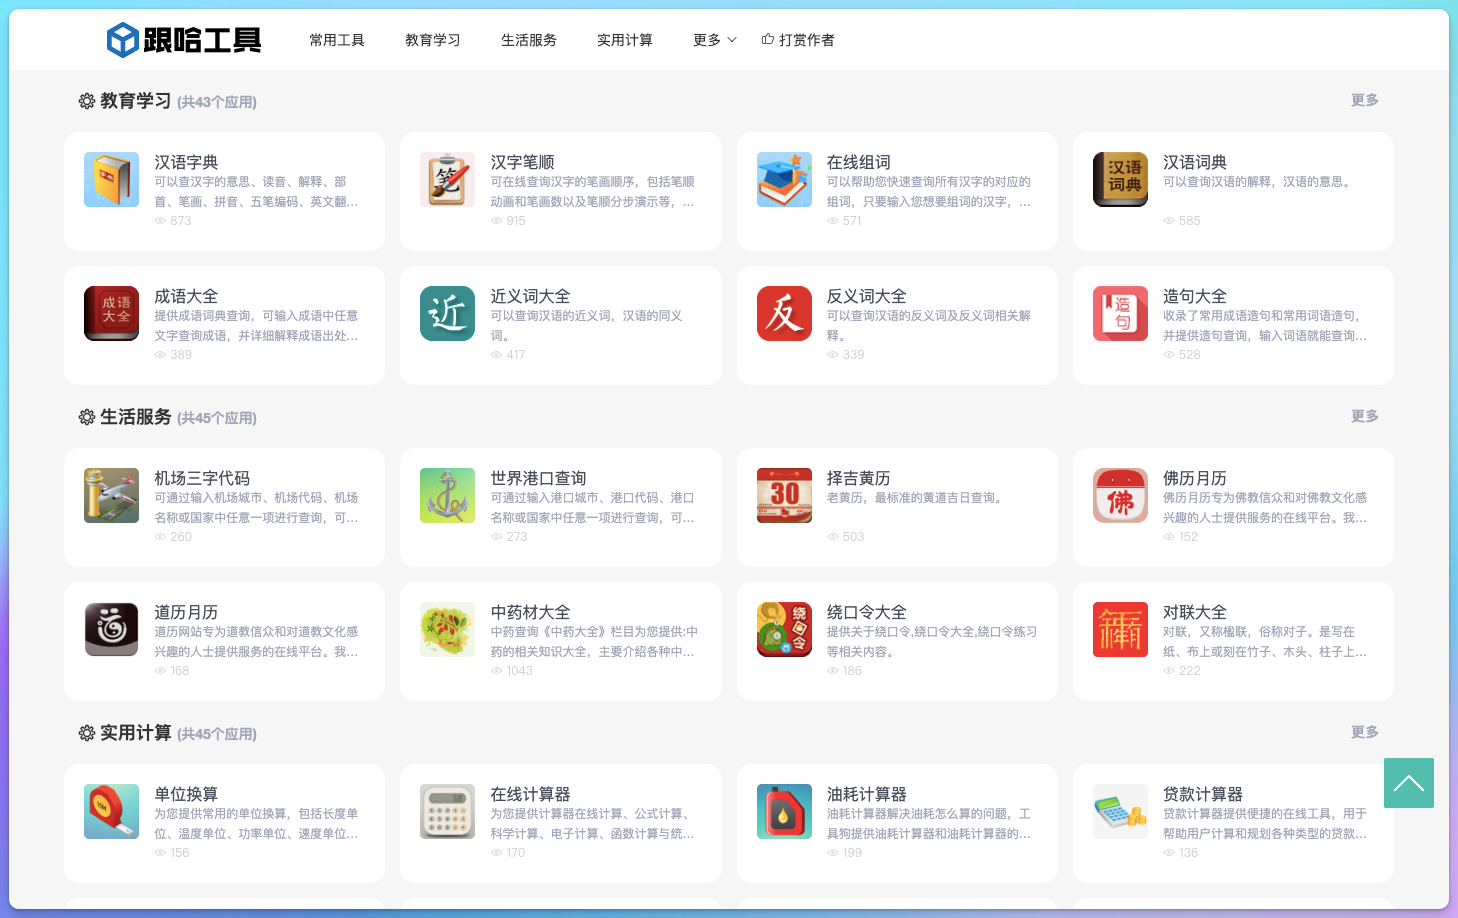
Task: Expand the 更多 dropdown in navigation
Action: click(x=714, y=40)
